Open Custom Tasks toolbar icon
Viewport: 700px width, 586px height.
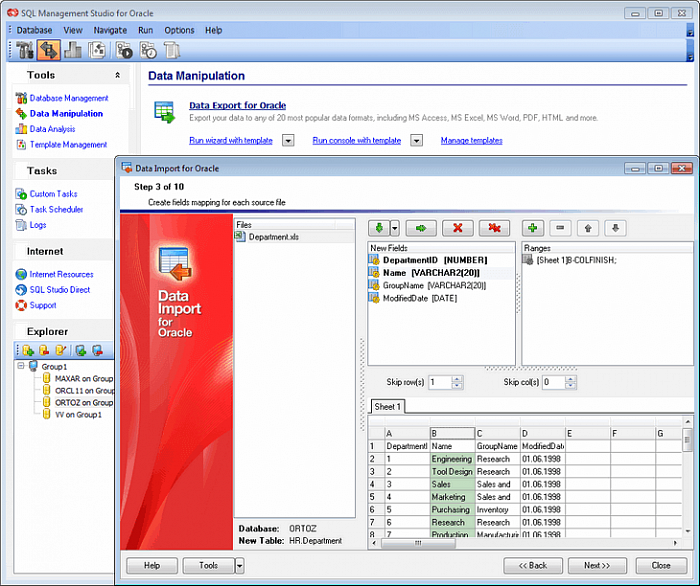(x=125, y=50)
